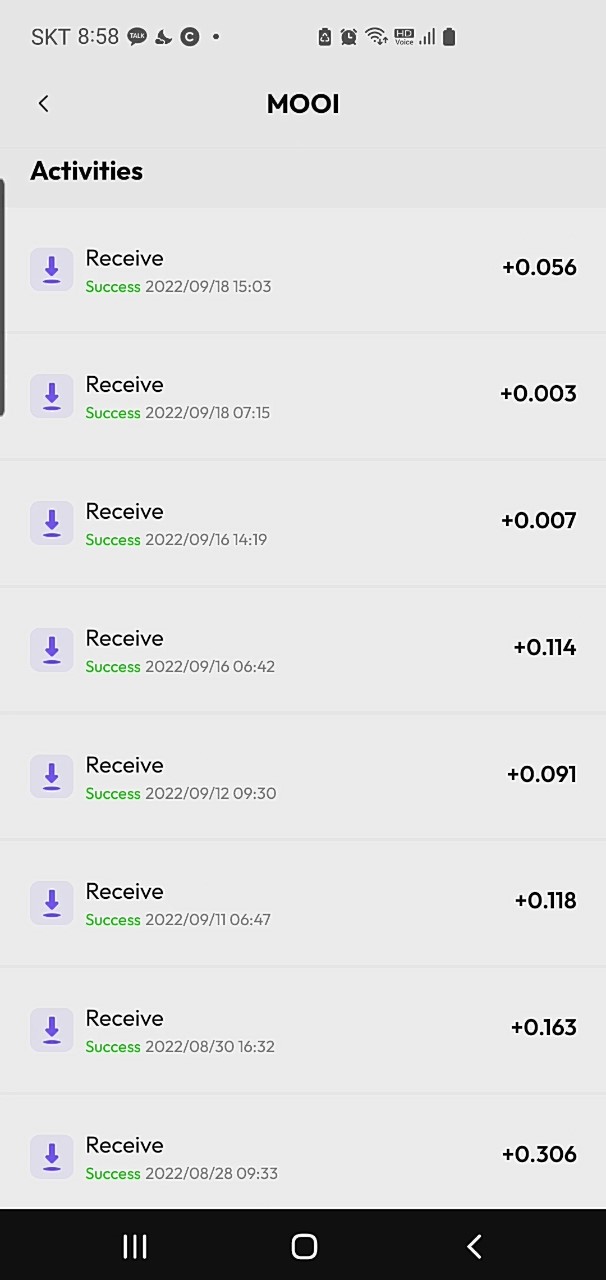Image resolution: width=606 pixels, height=1280 pixels.
Task: Select the +0.114 transaction amount
Action: click(x=545, y=647)
